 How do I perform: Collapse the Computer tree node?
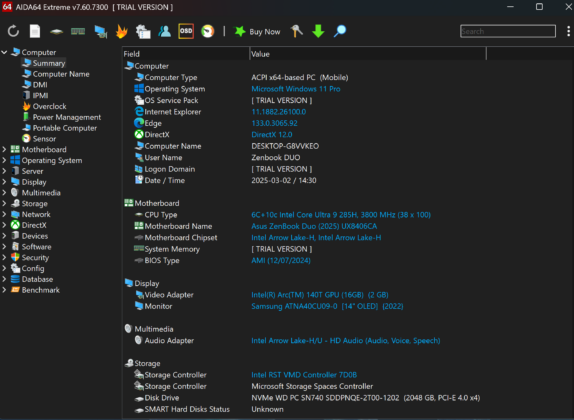(4, 52)
